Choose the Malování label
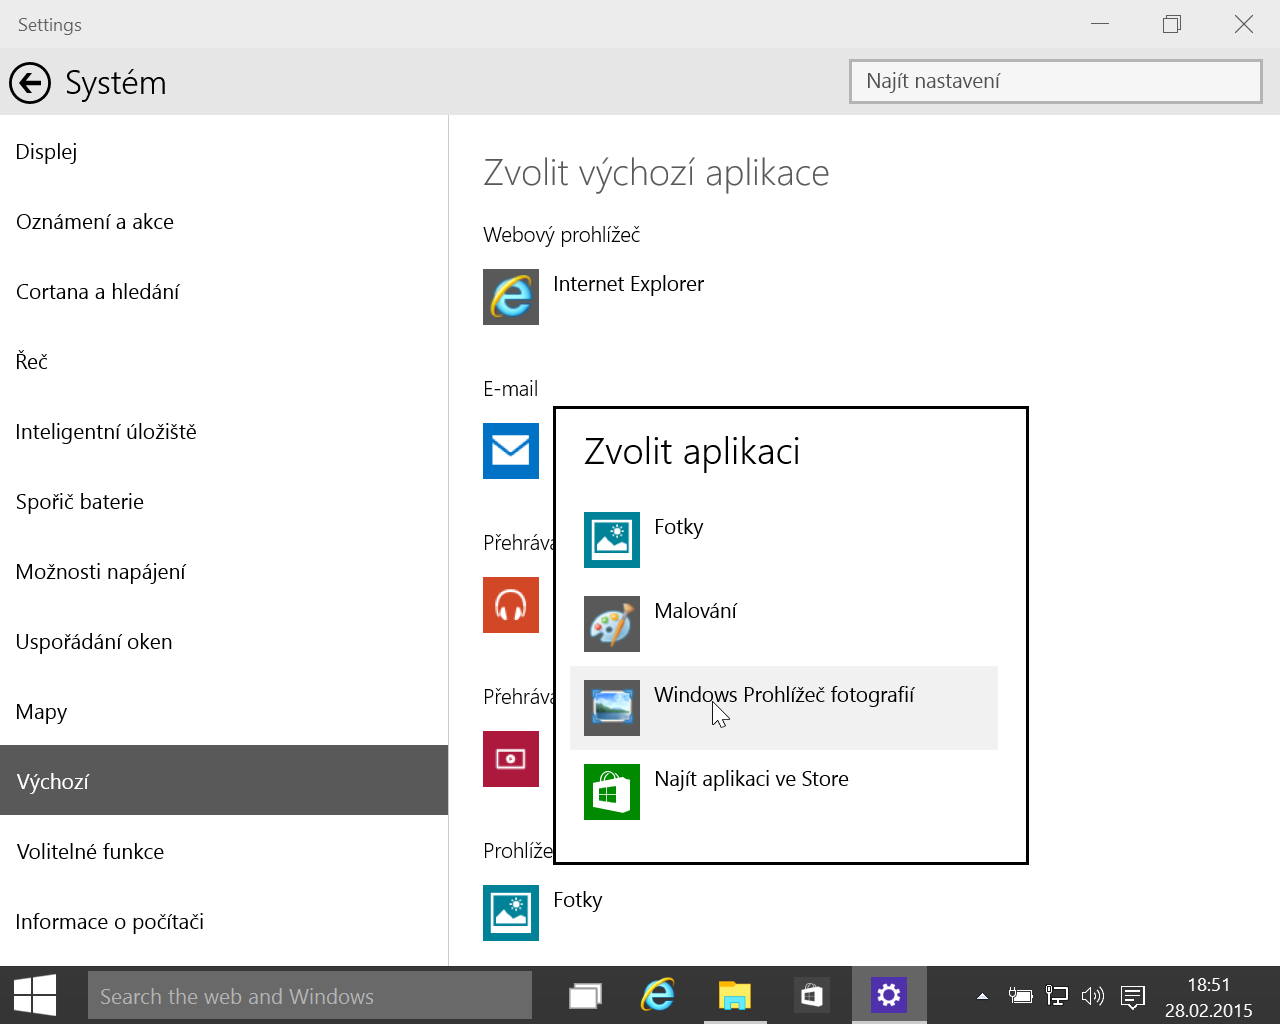Screen dimensions: 1280x1024 (695, 611)
